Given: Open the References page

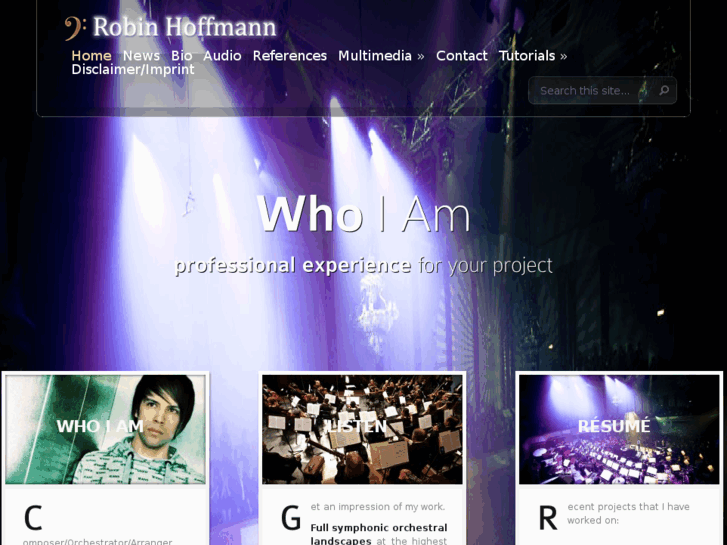Looking at the screenshot, I should (x=290, y=56).
